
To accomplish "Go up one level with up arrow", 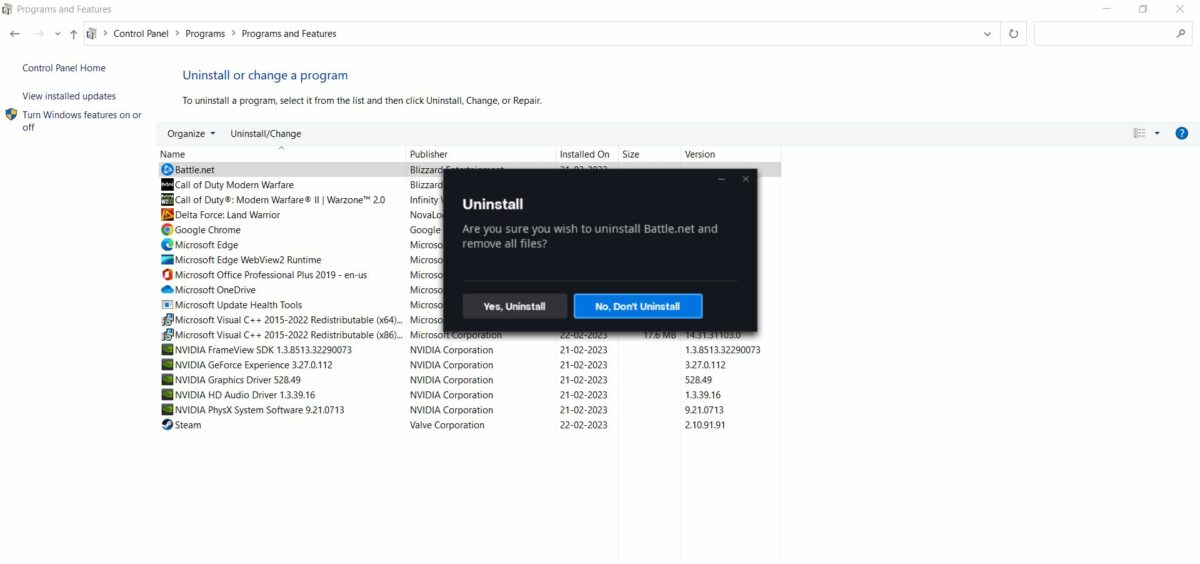I will (x=73, y=33).
